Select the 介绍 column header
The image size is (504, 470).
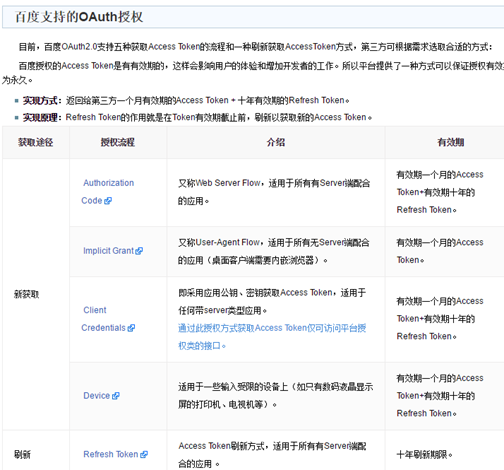[x=276, y=142]
